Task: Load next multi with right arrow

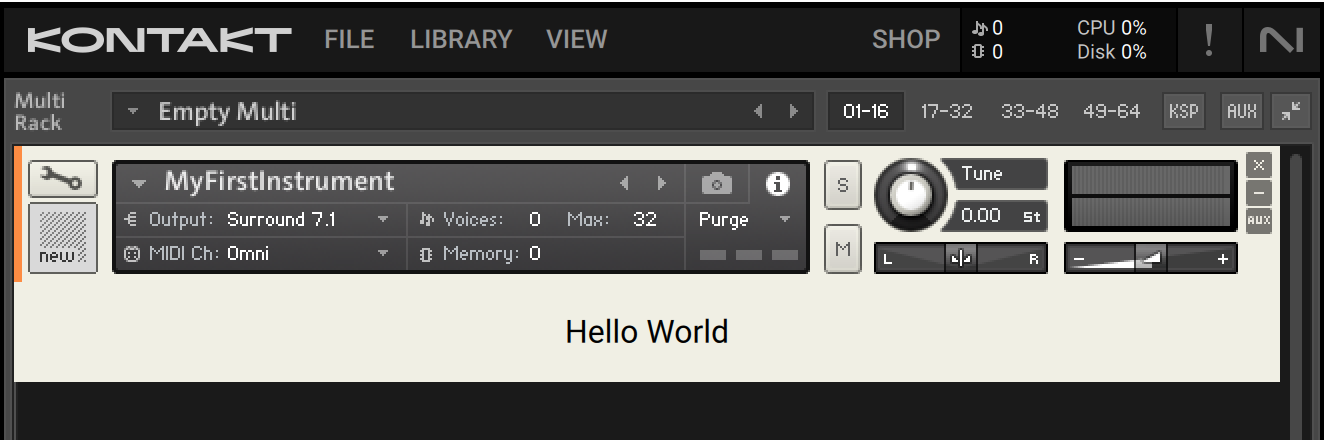Action: 794,112
